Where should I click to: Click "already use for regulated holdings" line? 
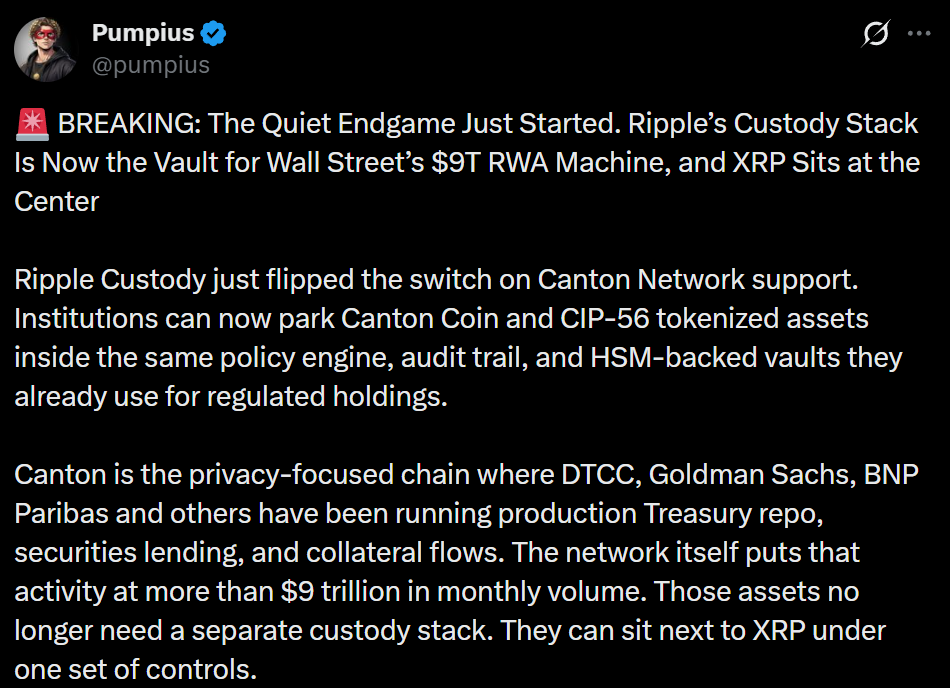pyautogui.click(x=231, y=397)
